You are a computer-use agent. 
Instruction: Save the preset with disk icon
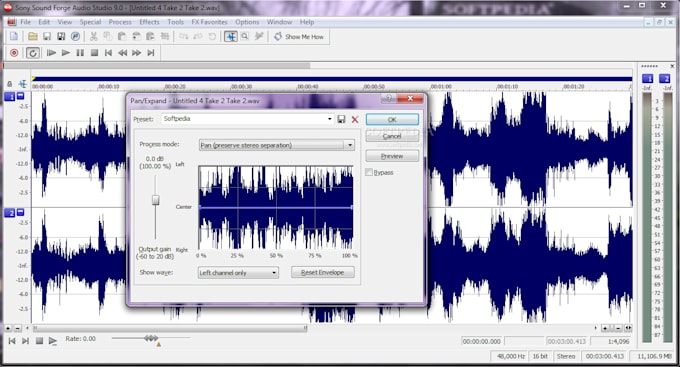click(x=342, y=119)
